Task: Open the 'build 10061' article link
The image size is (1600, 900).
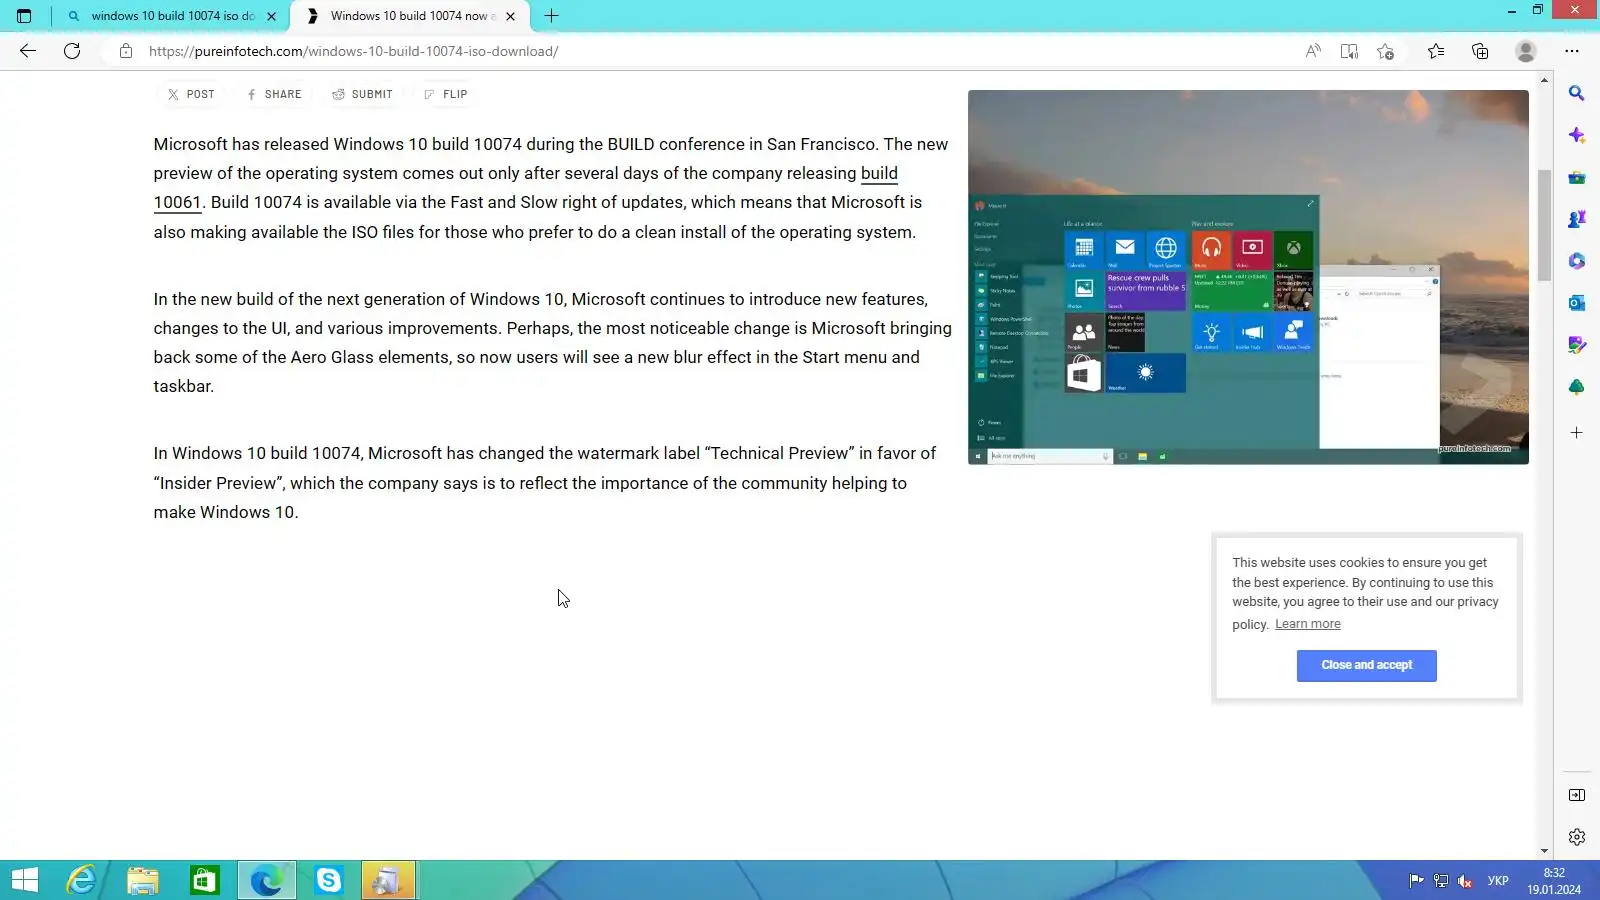Action: click(x=526, y=187)
